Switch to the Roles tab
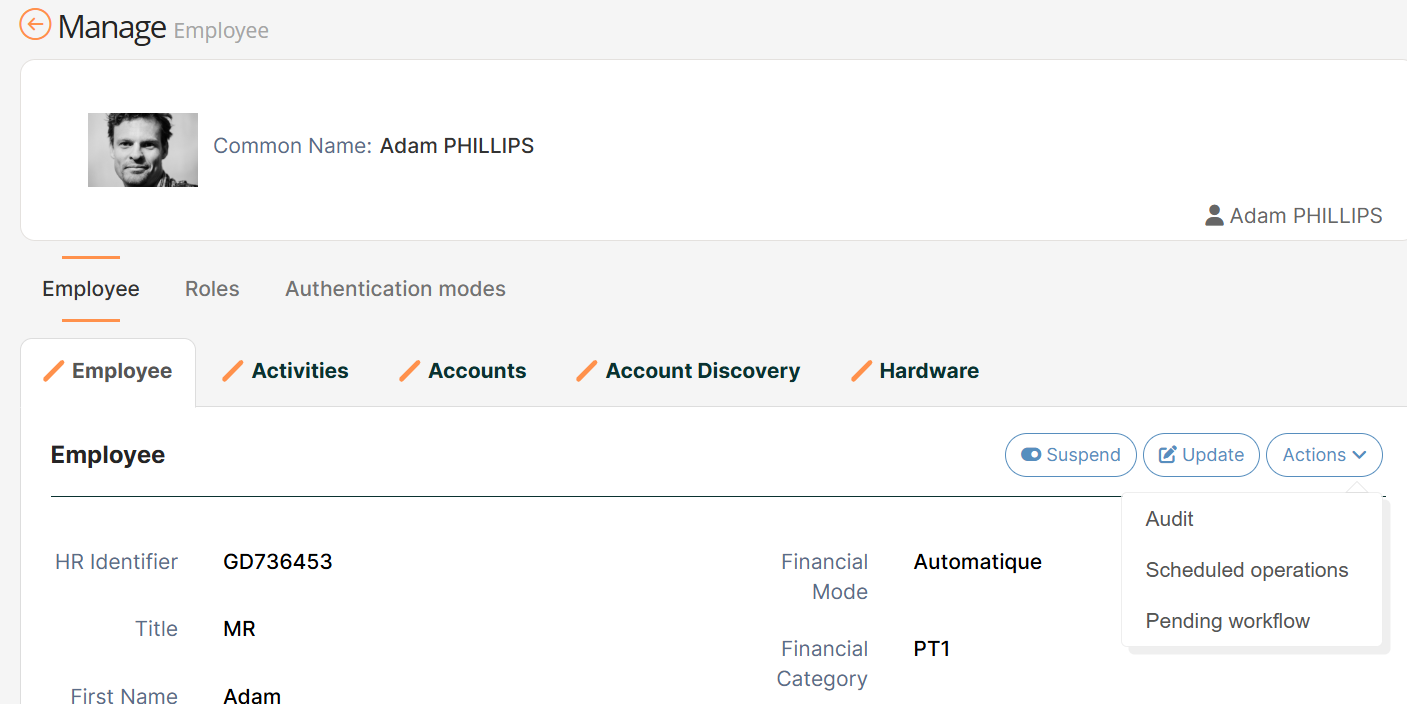The height and width of the screenshot is (704, 1407). tap(212, 289)
